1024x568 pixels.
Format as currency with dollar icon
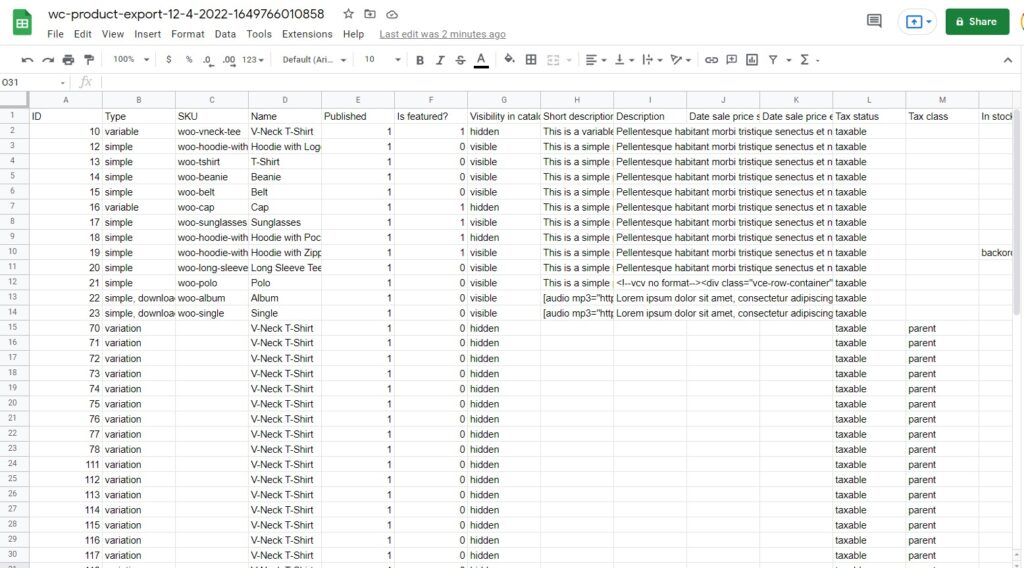[168, 59]
